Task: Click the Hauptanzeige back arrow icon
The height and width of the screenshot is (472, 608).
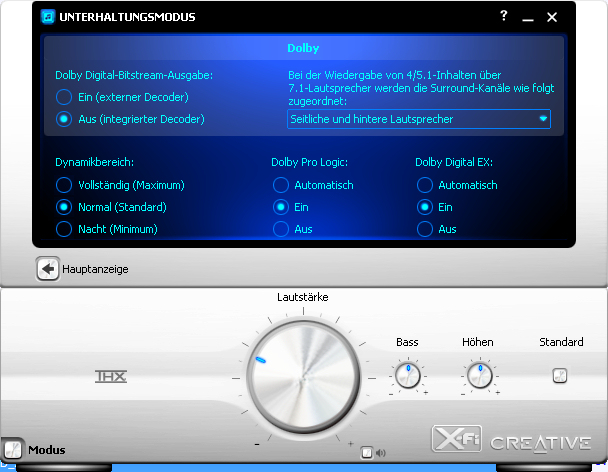Action: coord(48,269)
